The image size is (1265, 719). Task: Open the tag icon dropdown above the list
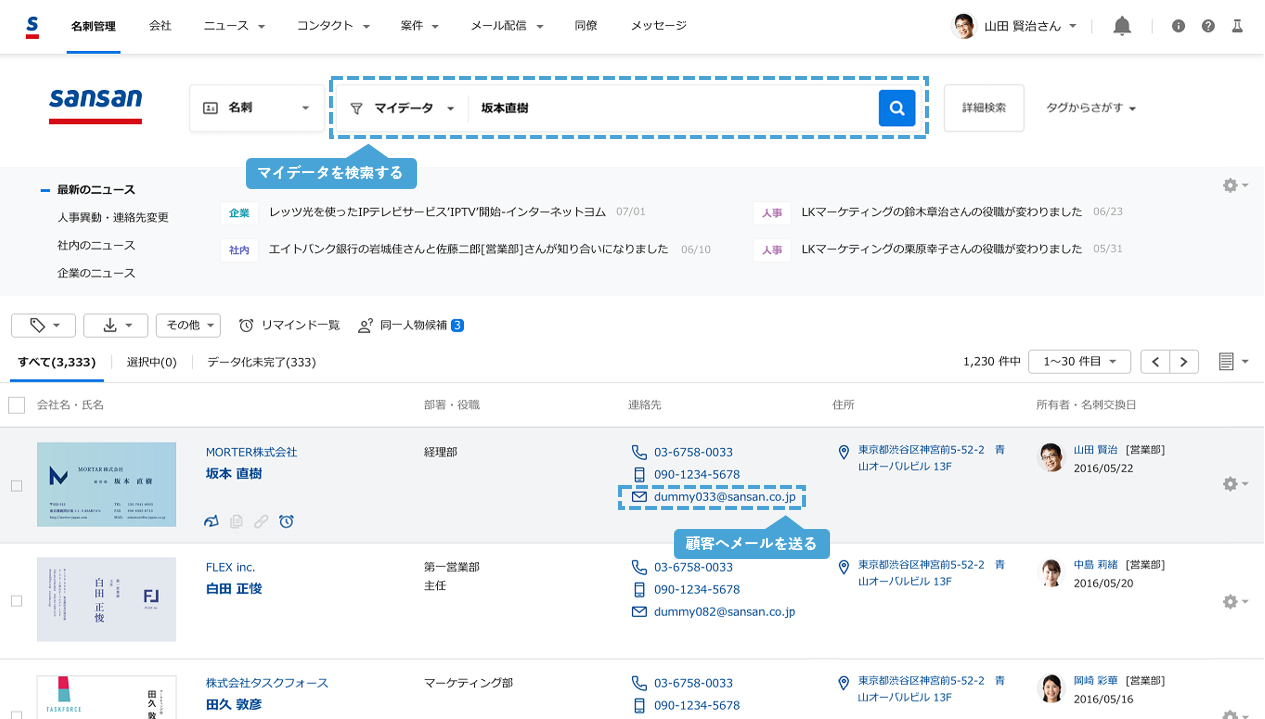pos(43,325)
